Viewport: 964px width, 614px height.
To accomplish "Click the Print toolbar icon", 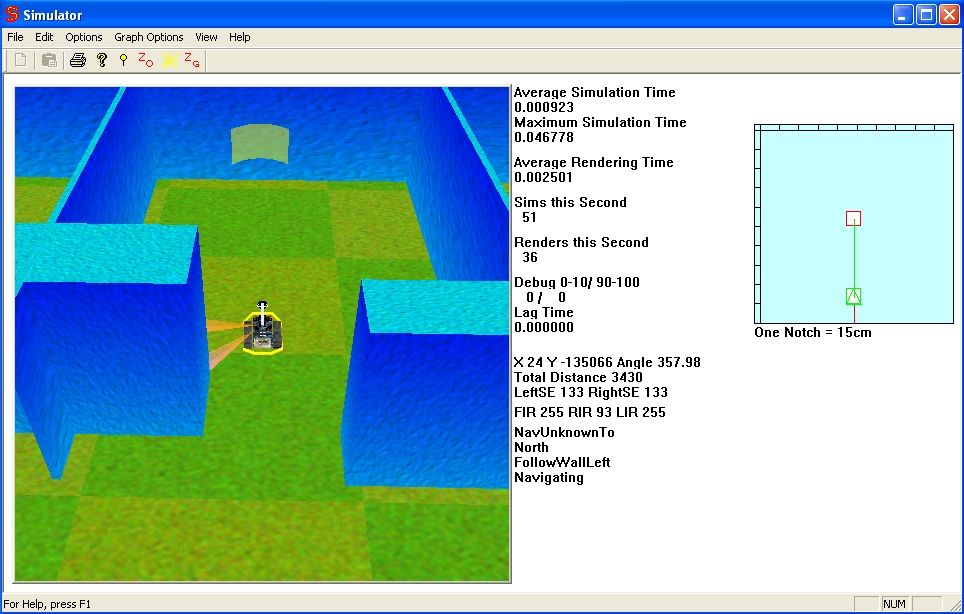I will [78, 61].
